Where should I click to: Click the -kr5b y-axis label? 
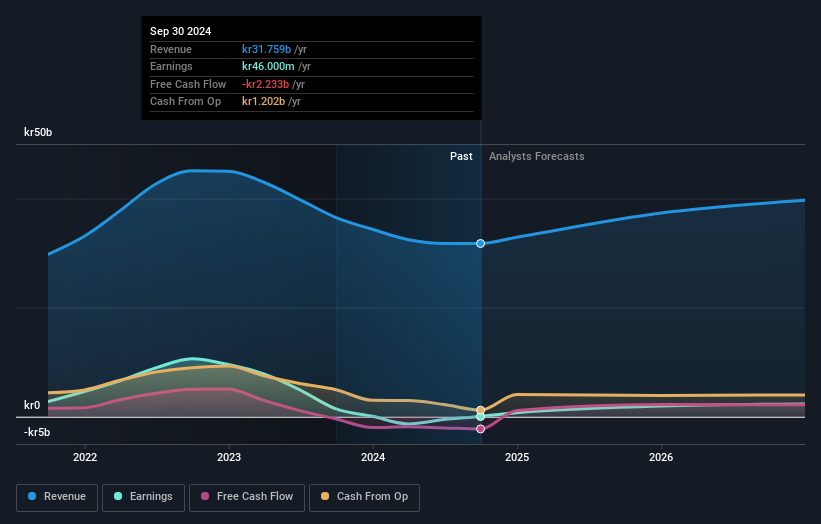tap(37, 432)
